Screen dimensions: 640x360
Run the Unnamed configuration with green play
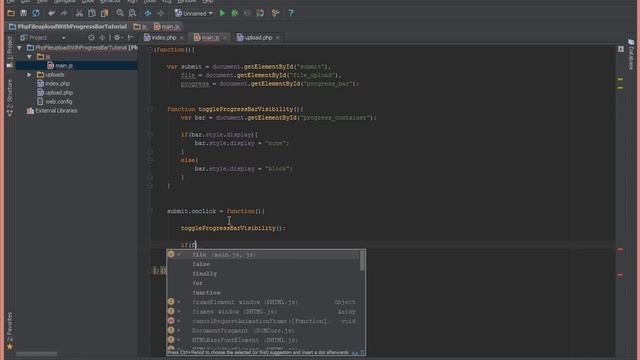(x=222, y=13)
